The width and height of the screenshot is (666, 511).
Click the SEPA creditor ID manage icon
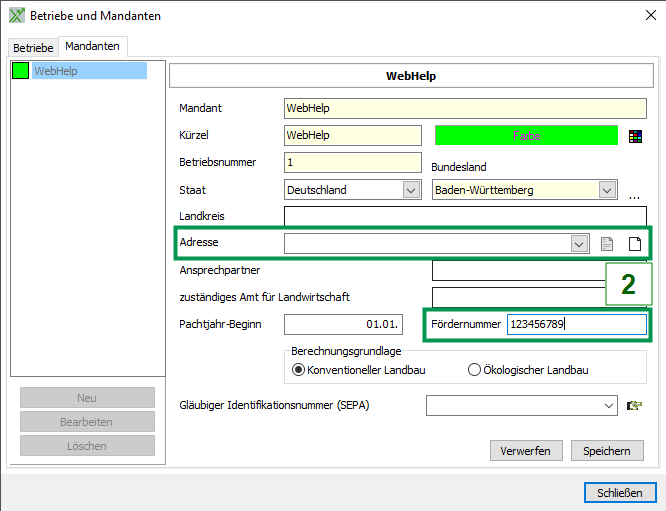pos(634,405)
